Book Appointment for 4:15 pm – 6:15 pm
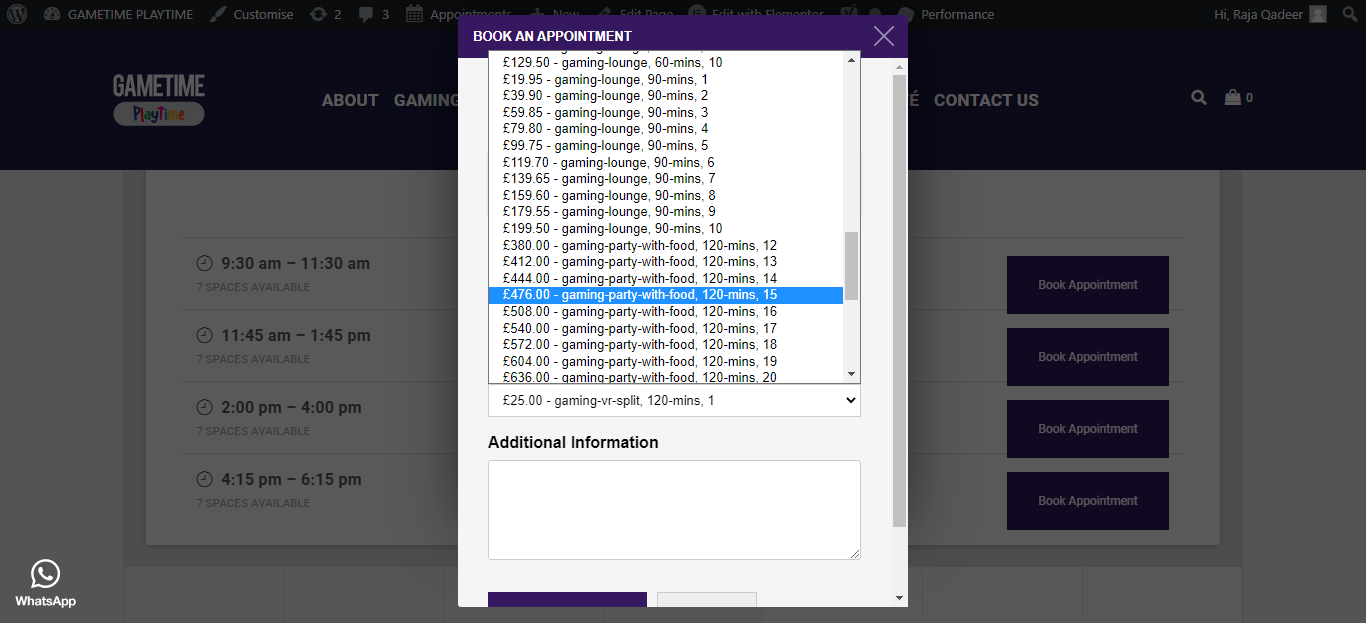Viewport: 1366px width, 623px height. click(1088, 501)
